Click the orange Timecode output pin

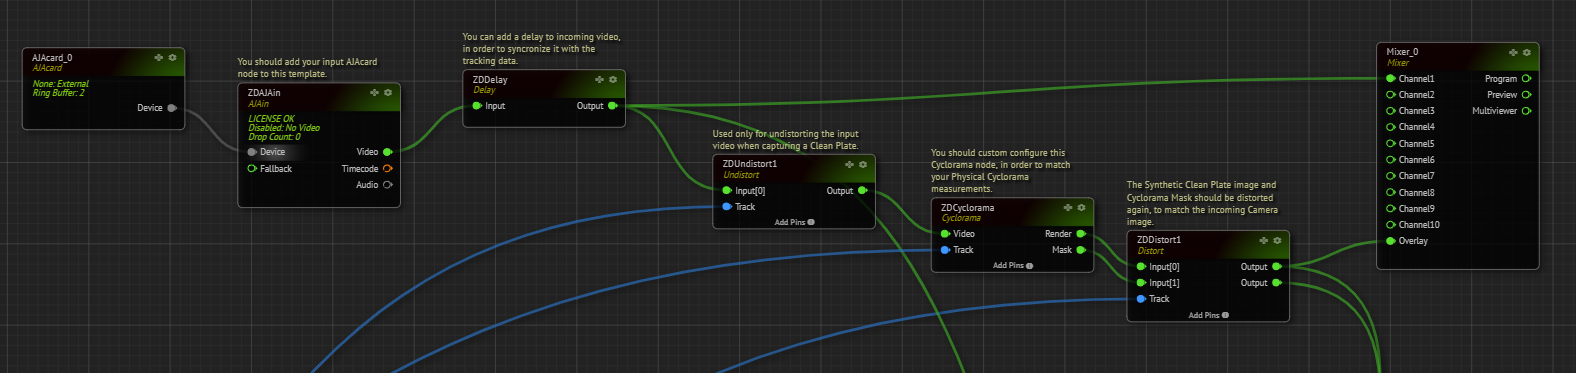(x=388, y=168)
